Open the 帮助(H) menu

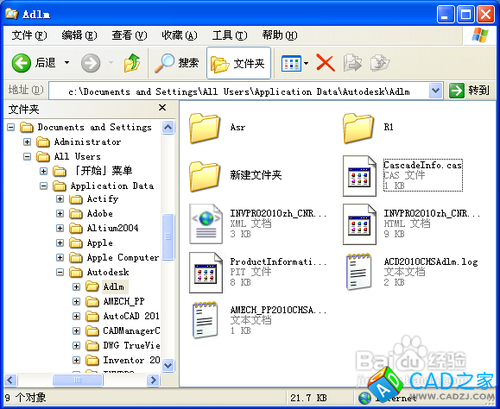(280, 35)
